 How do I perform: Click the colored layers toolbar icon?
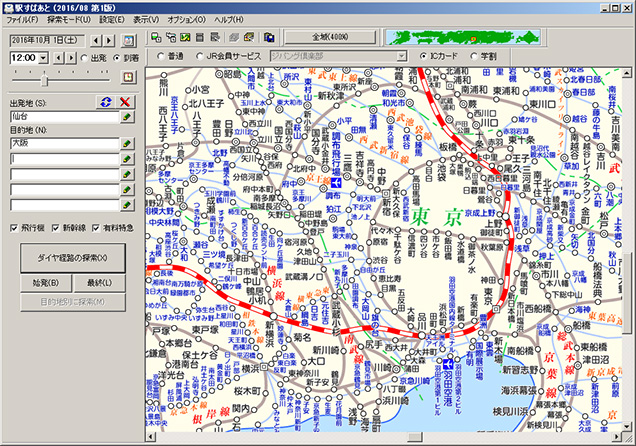coord(249,37)
